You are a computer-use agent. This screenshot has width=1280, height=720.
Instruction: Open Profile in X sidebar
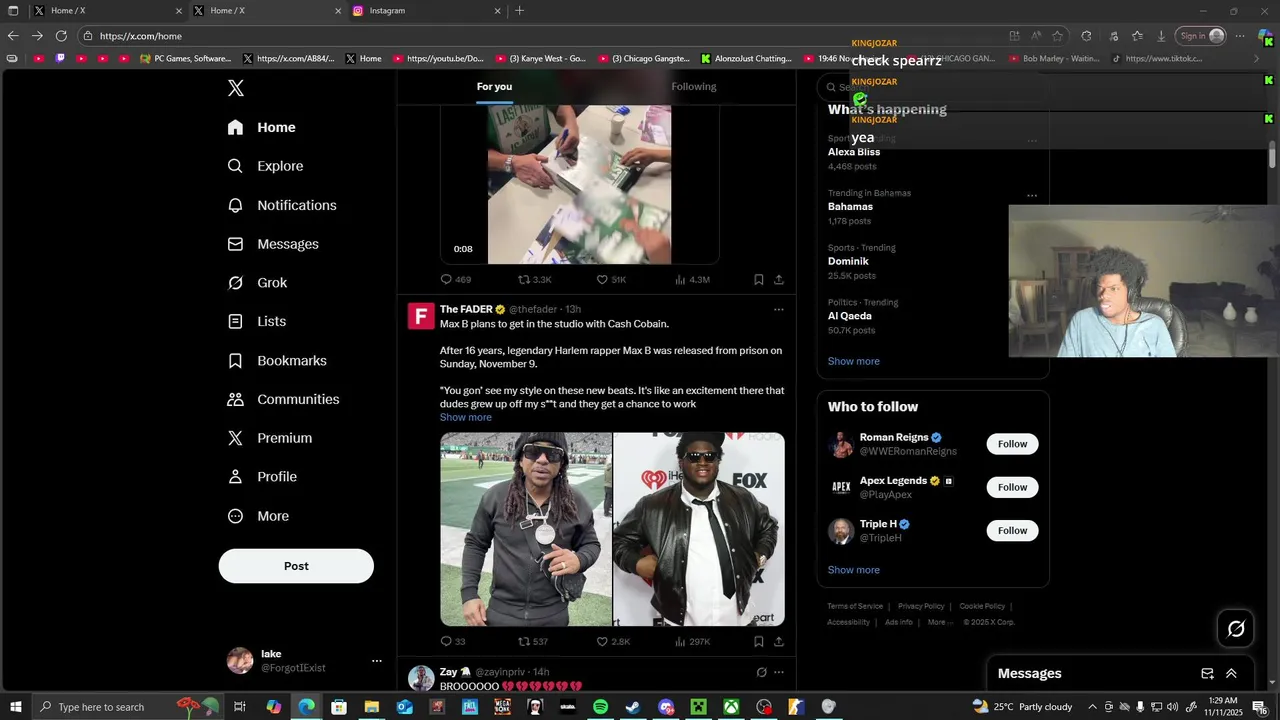262,477
